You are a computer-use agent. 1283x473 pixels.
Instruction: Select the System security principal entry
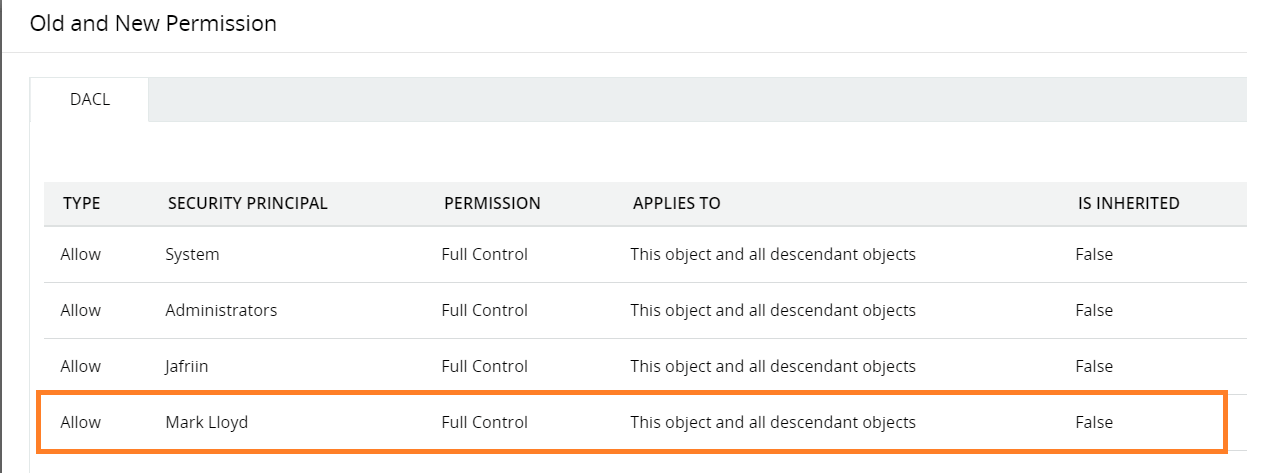coord(192,254)
